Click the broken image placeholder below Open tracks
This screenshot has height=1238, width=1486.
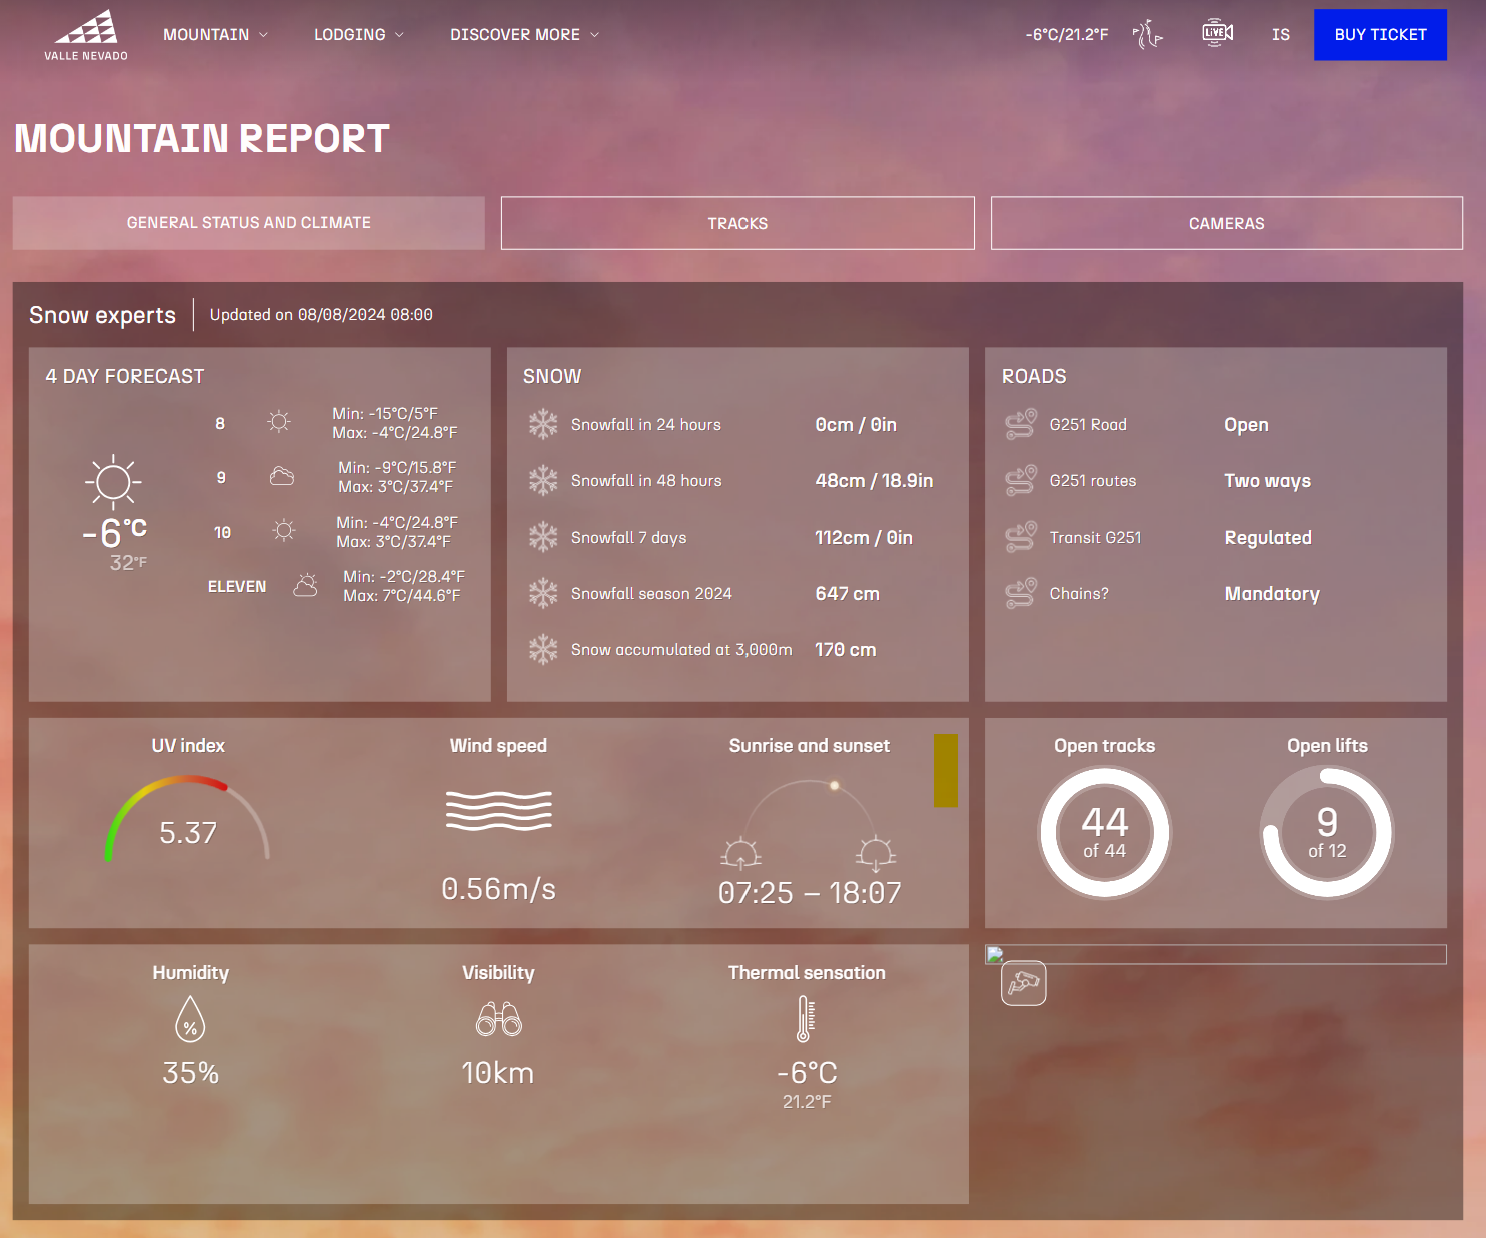point(1216,954)
